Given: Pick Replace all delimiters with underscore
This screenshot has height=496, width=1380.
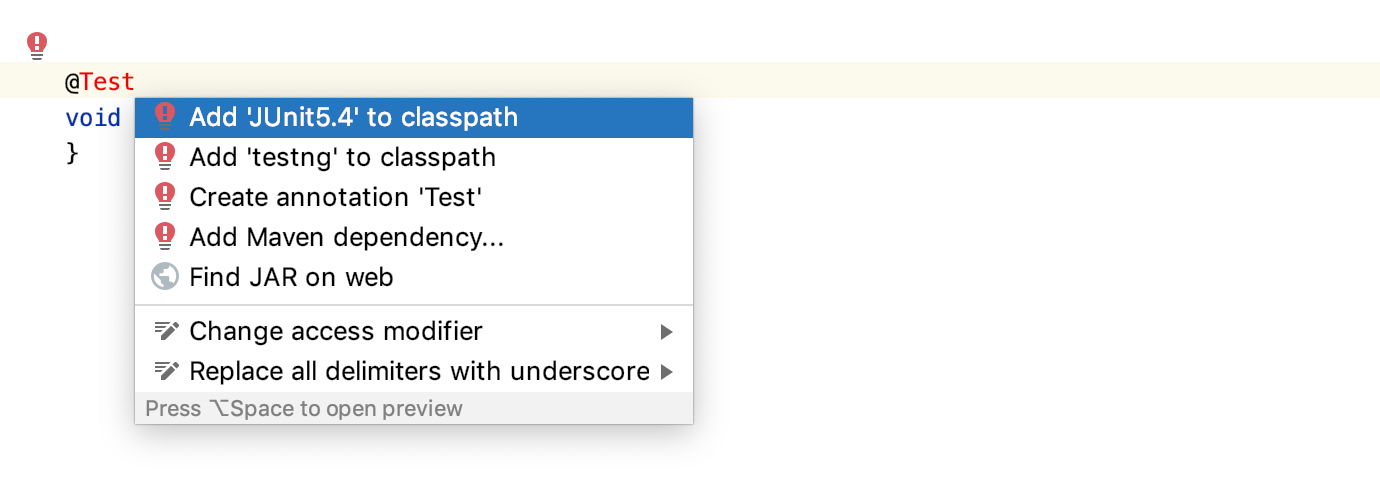Looking at the screenshot, I should point(419,371).
